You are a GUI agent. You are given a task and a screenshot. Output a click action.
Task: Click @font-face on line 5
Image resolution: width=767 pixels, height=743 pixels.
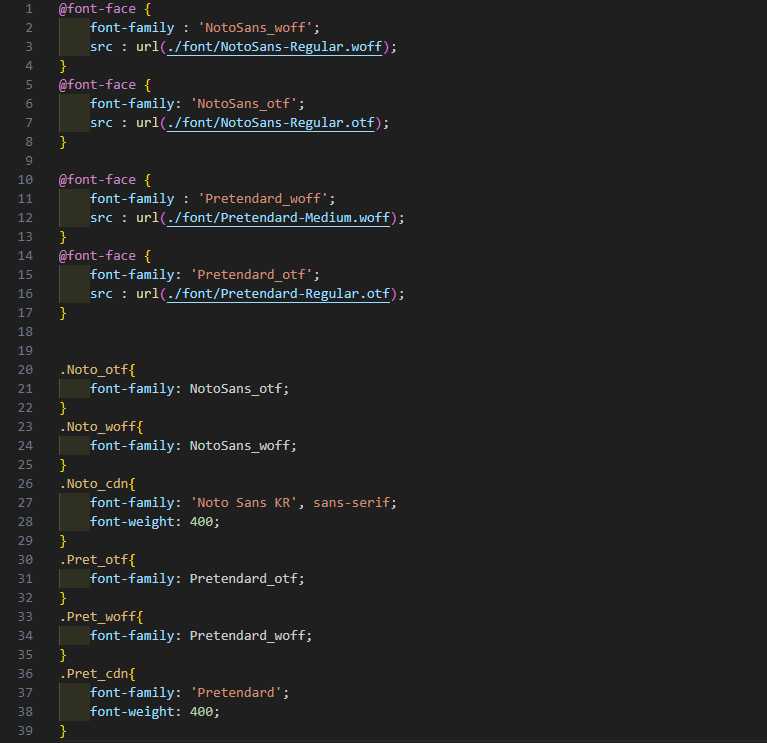[97, 85]
